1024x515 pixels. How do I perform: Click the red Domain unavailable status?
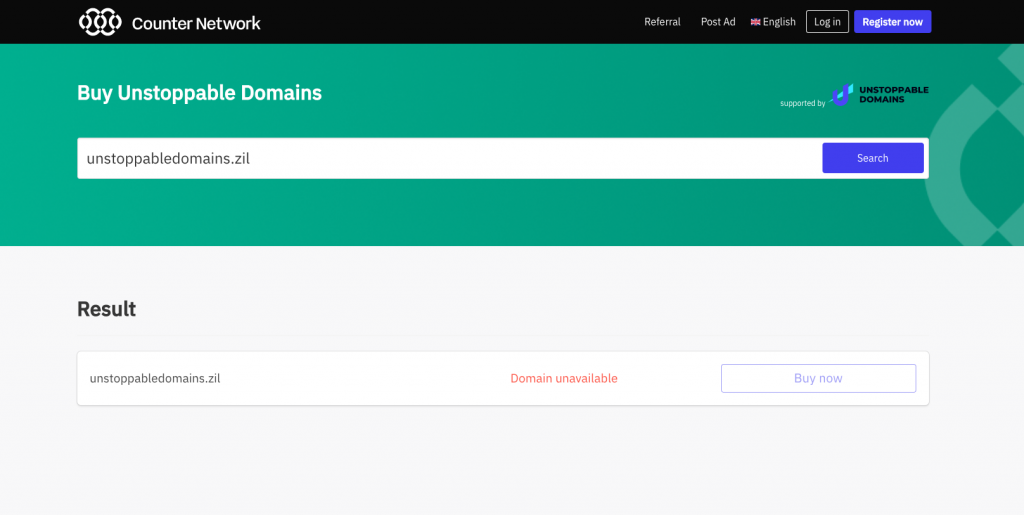[x=564, y=378]
